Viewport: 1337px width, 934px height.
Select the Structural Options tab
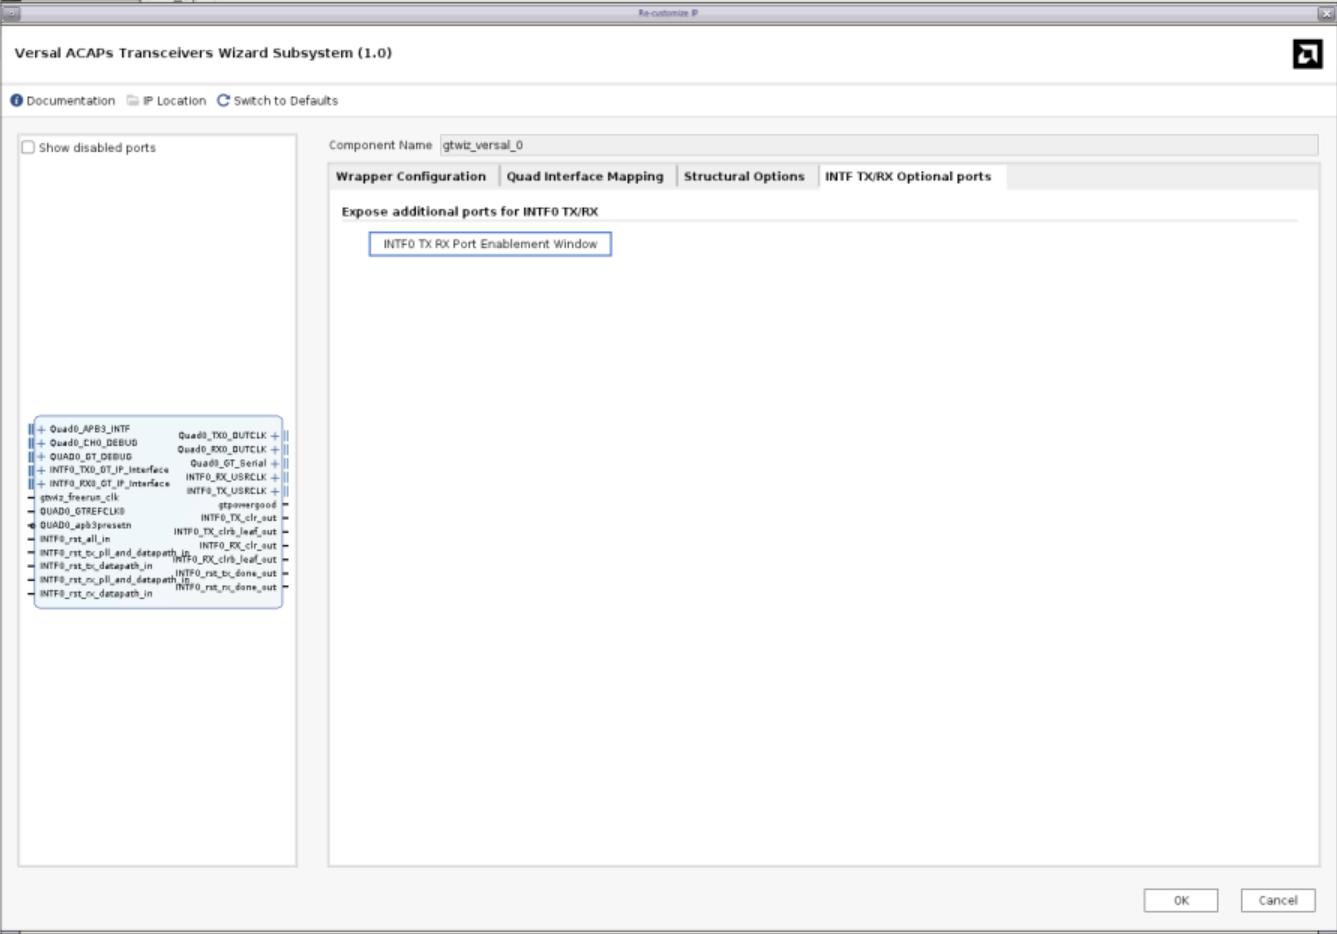(x=744, y=177)
